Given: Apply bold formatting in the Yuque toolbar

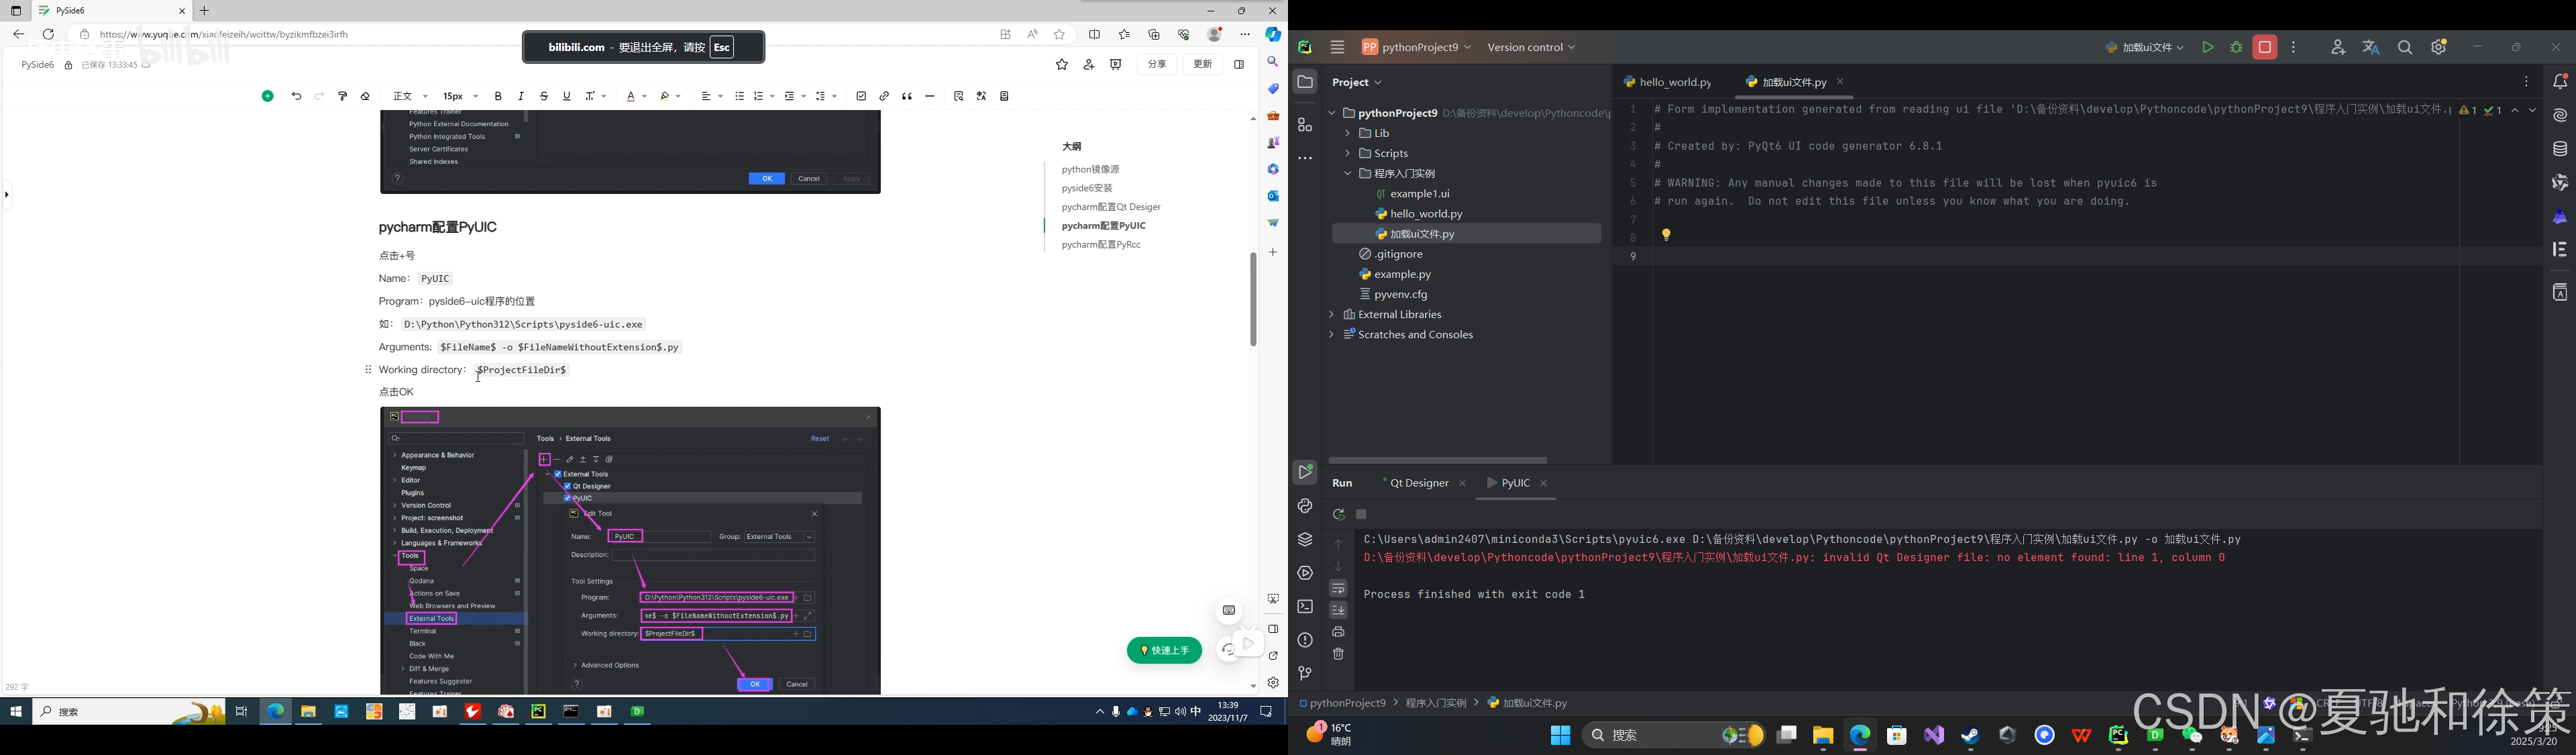Looking at the screenshot, I should (x=498, y=96).
